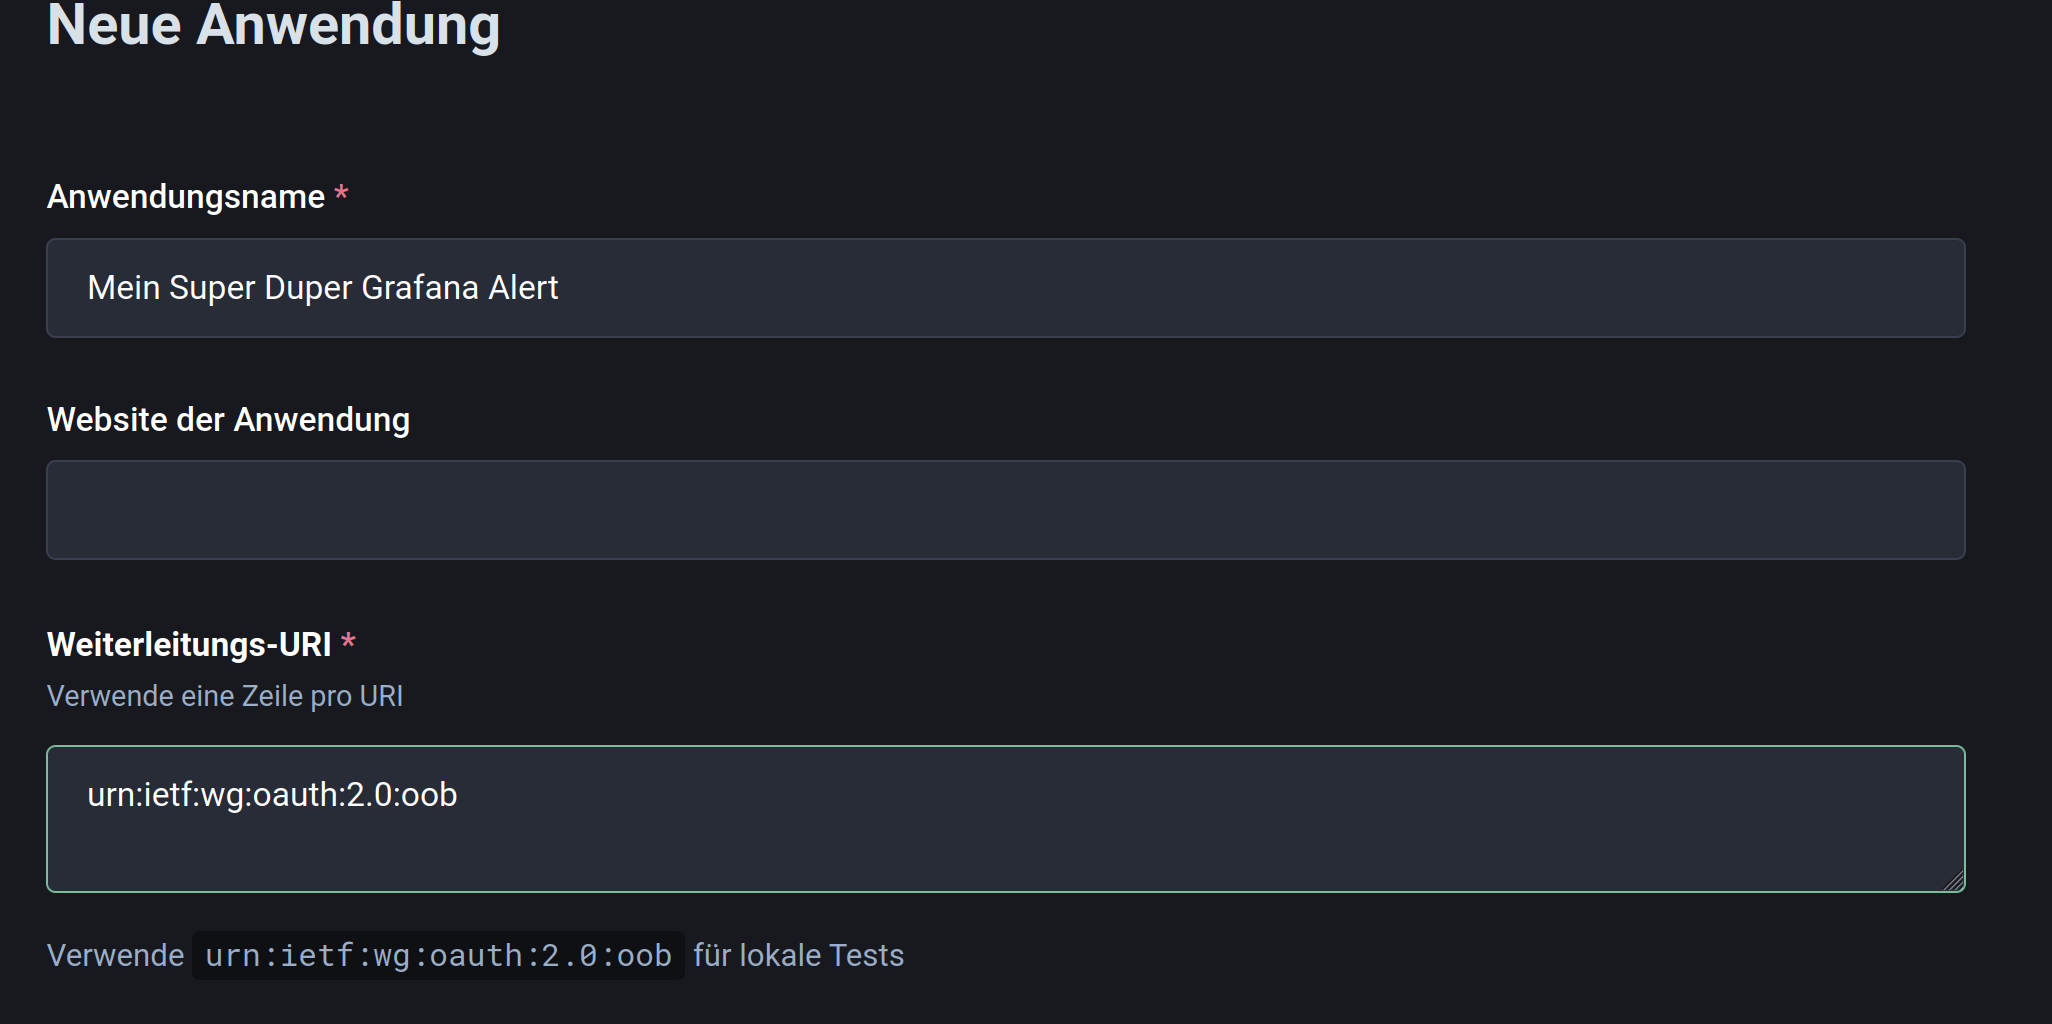Place cursor on word Grafana in name field
Viewport: 2052px width, 1024px height.
coord(420,288)
